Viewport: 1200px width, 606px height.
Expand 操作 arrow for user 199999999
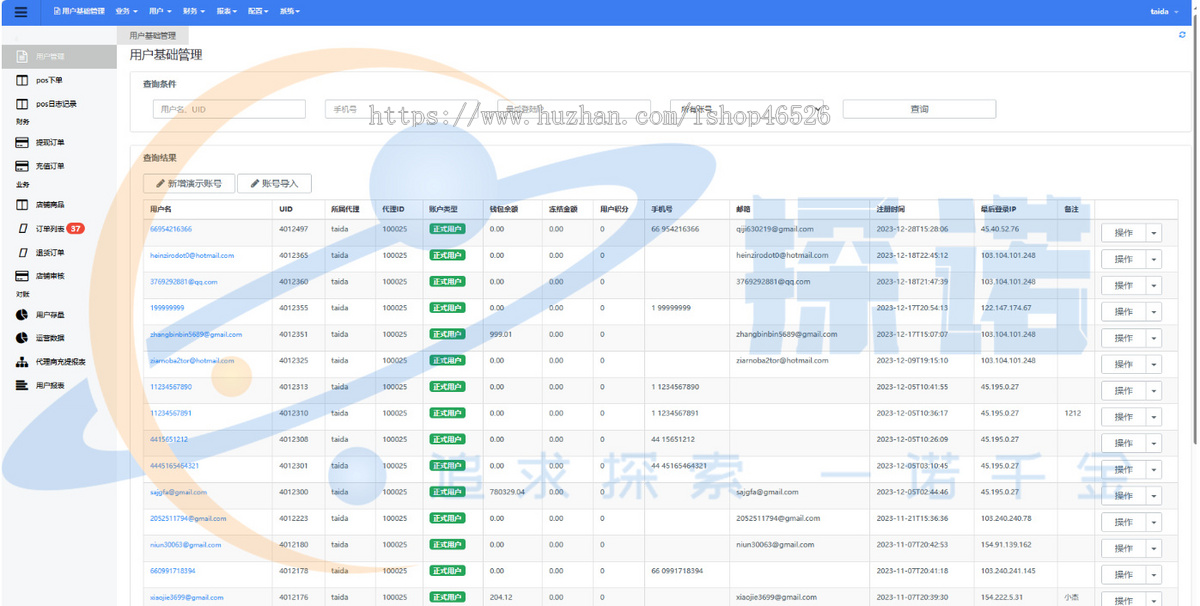pos(1153,312)
